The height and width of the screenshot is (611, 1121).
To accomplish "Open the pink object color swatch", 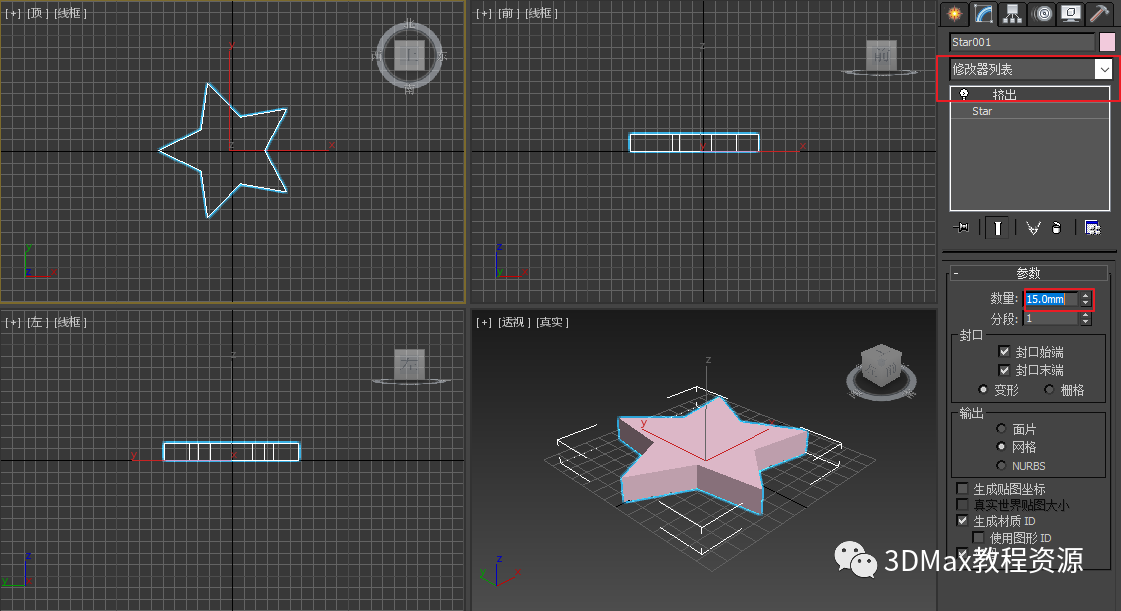I will [x=1107, y=42].
